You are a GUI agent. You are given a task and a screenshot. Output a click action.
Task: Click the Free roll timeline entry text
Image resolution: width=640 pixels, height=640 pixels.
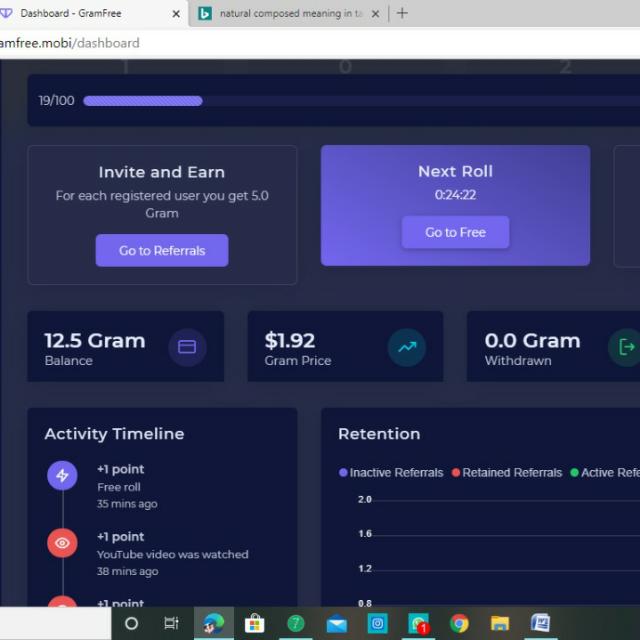[x=119, y=487]
